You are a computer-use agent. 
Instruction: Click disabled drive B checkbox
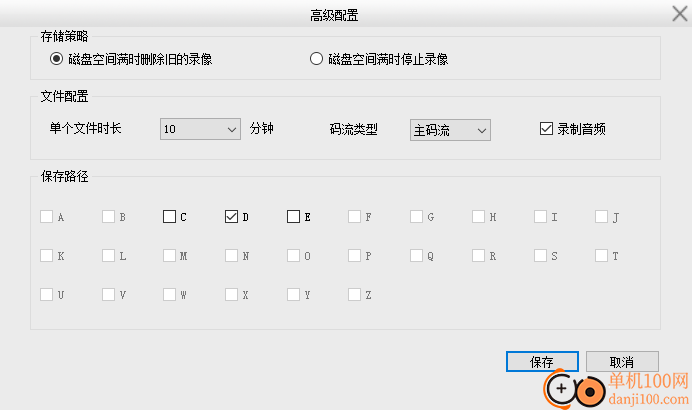point(108,217)
